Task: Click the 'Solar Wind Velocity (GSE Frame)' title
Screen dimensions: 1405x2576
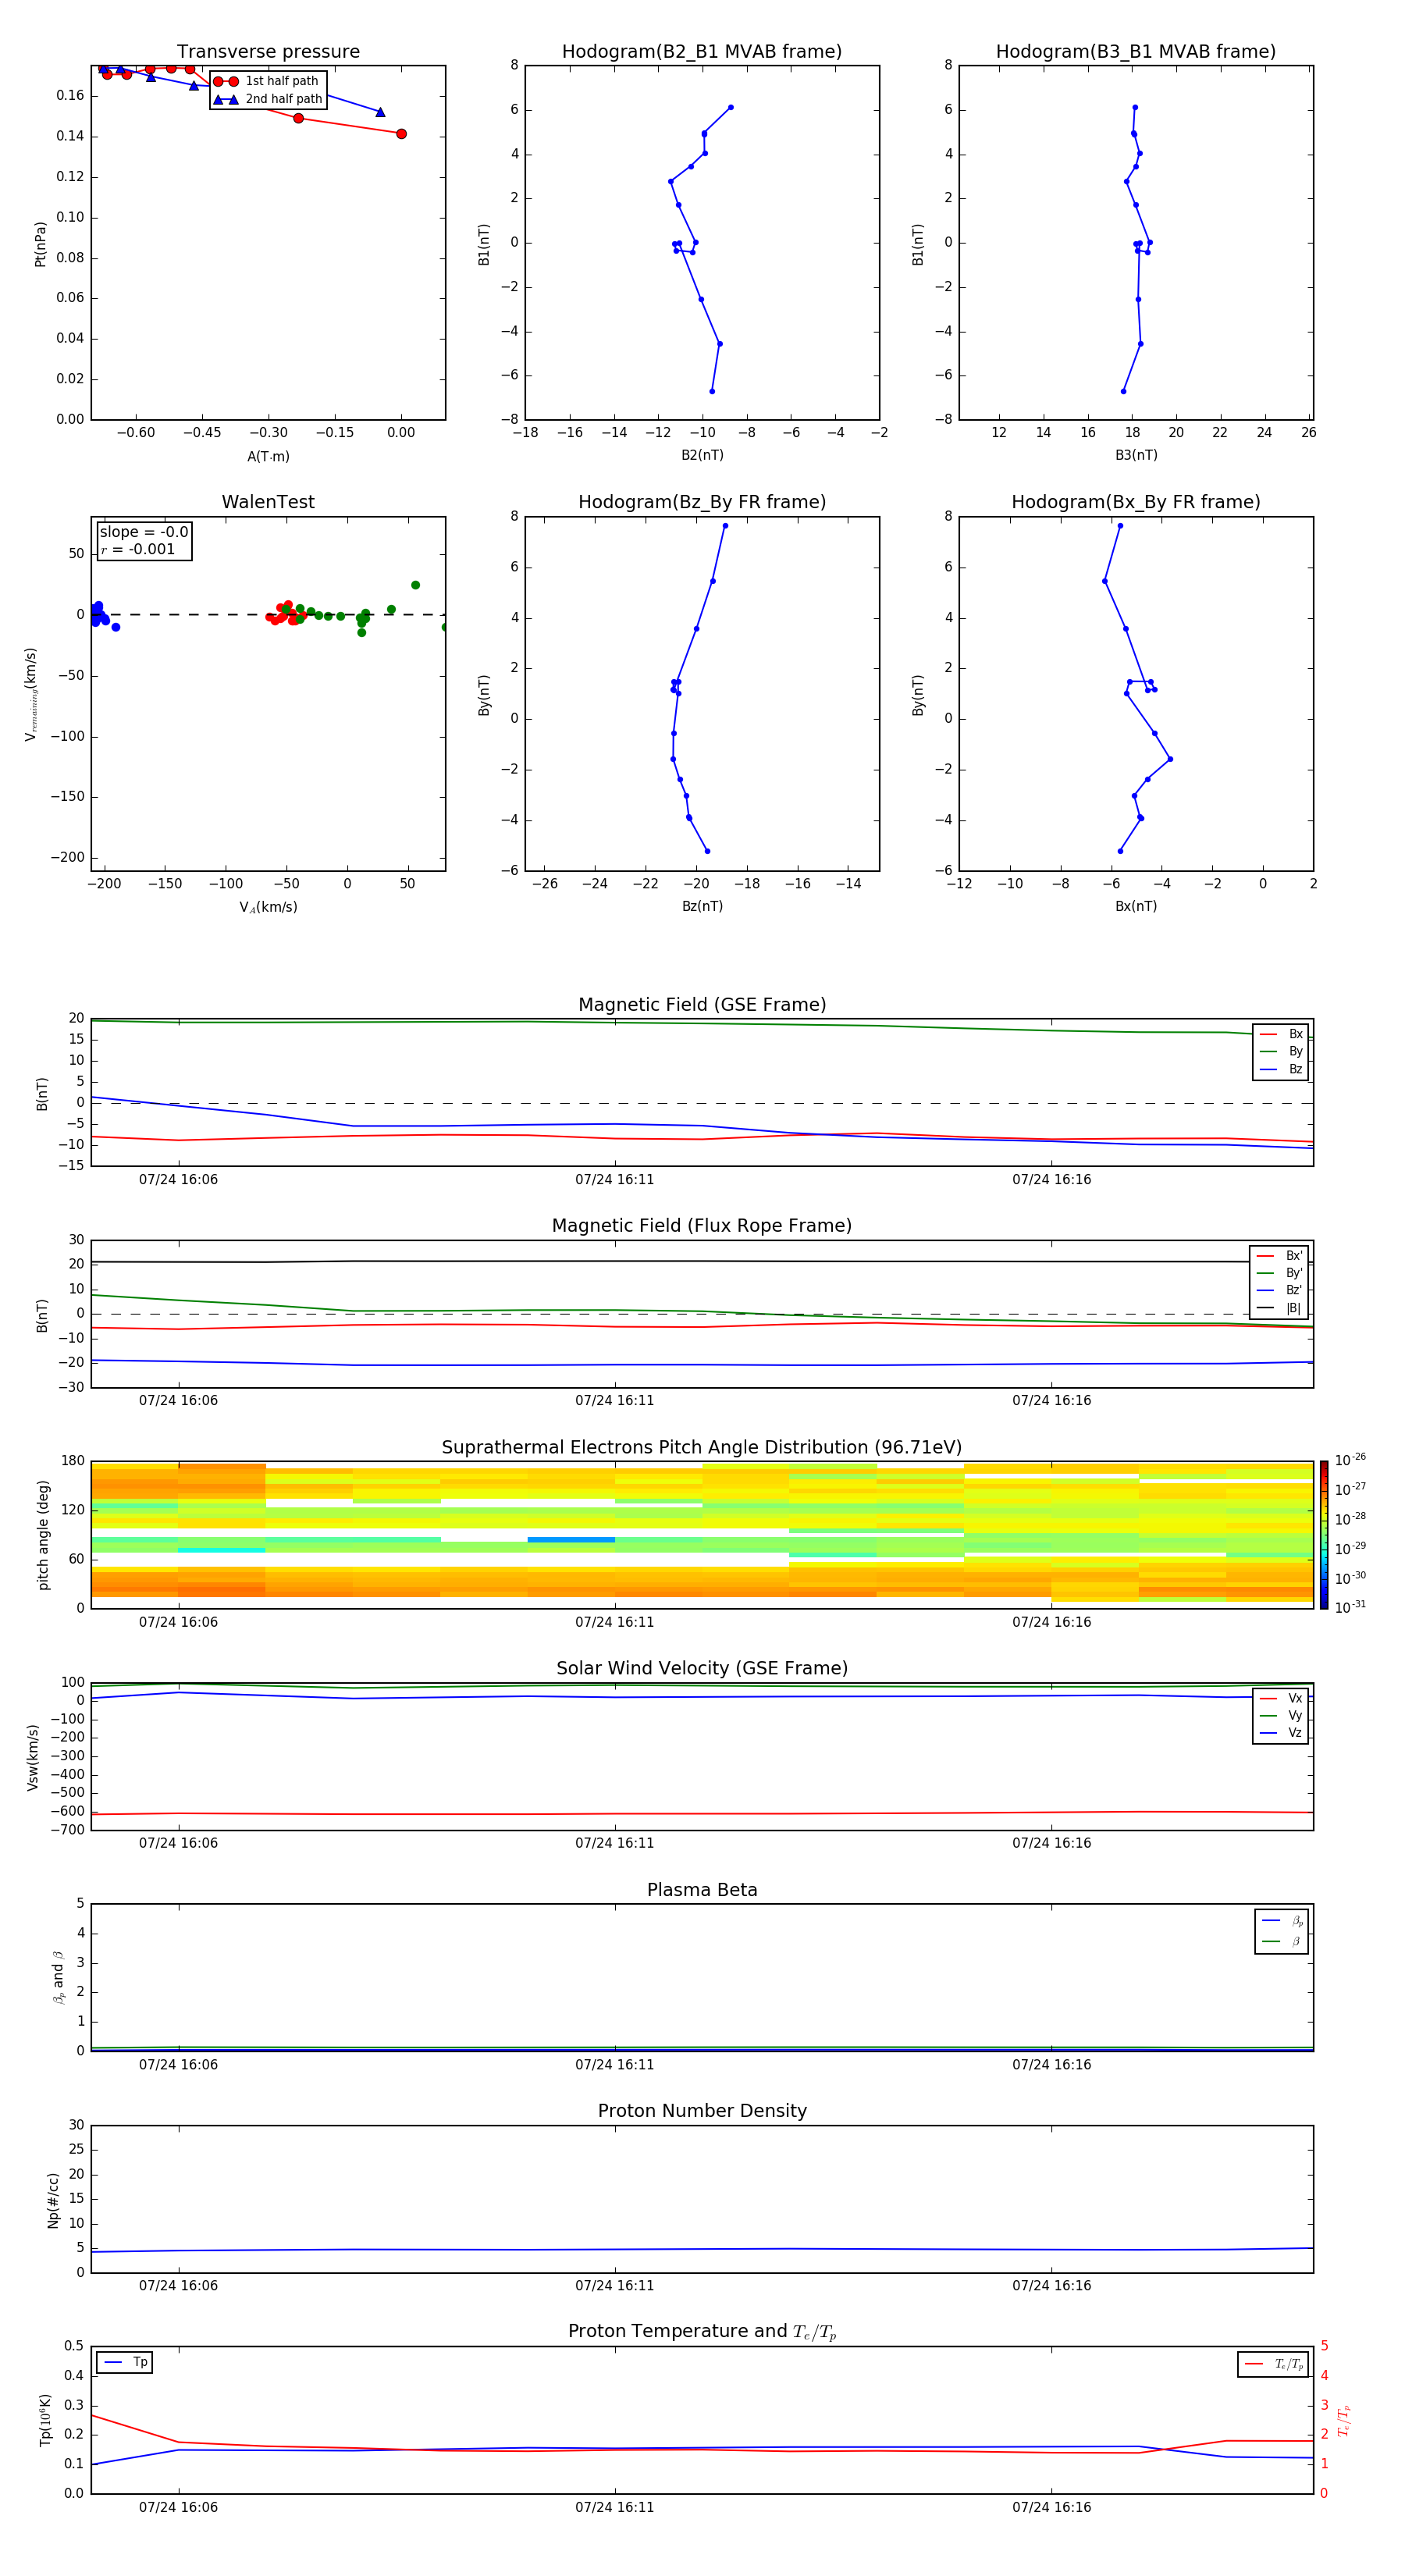Action: click(702, 1668)
